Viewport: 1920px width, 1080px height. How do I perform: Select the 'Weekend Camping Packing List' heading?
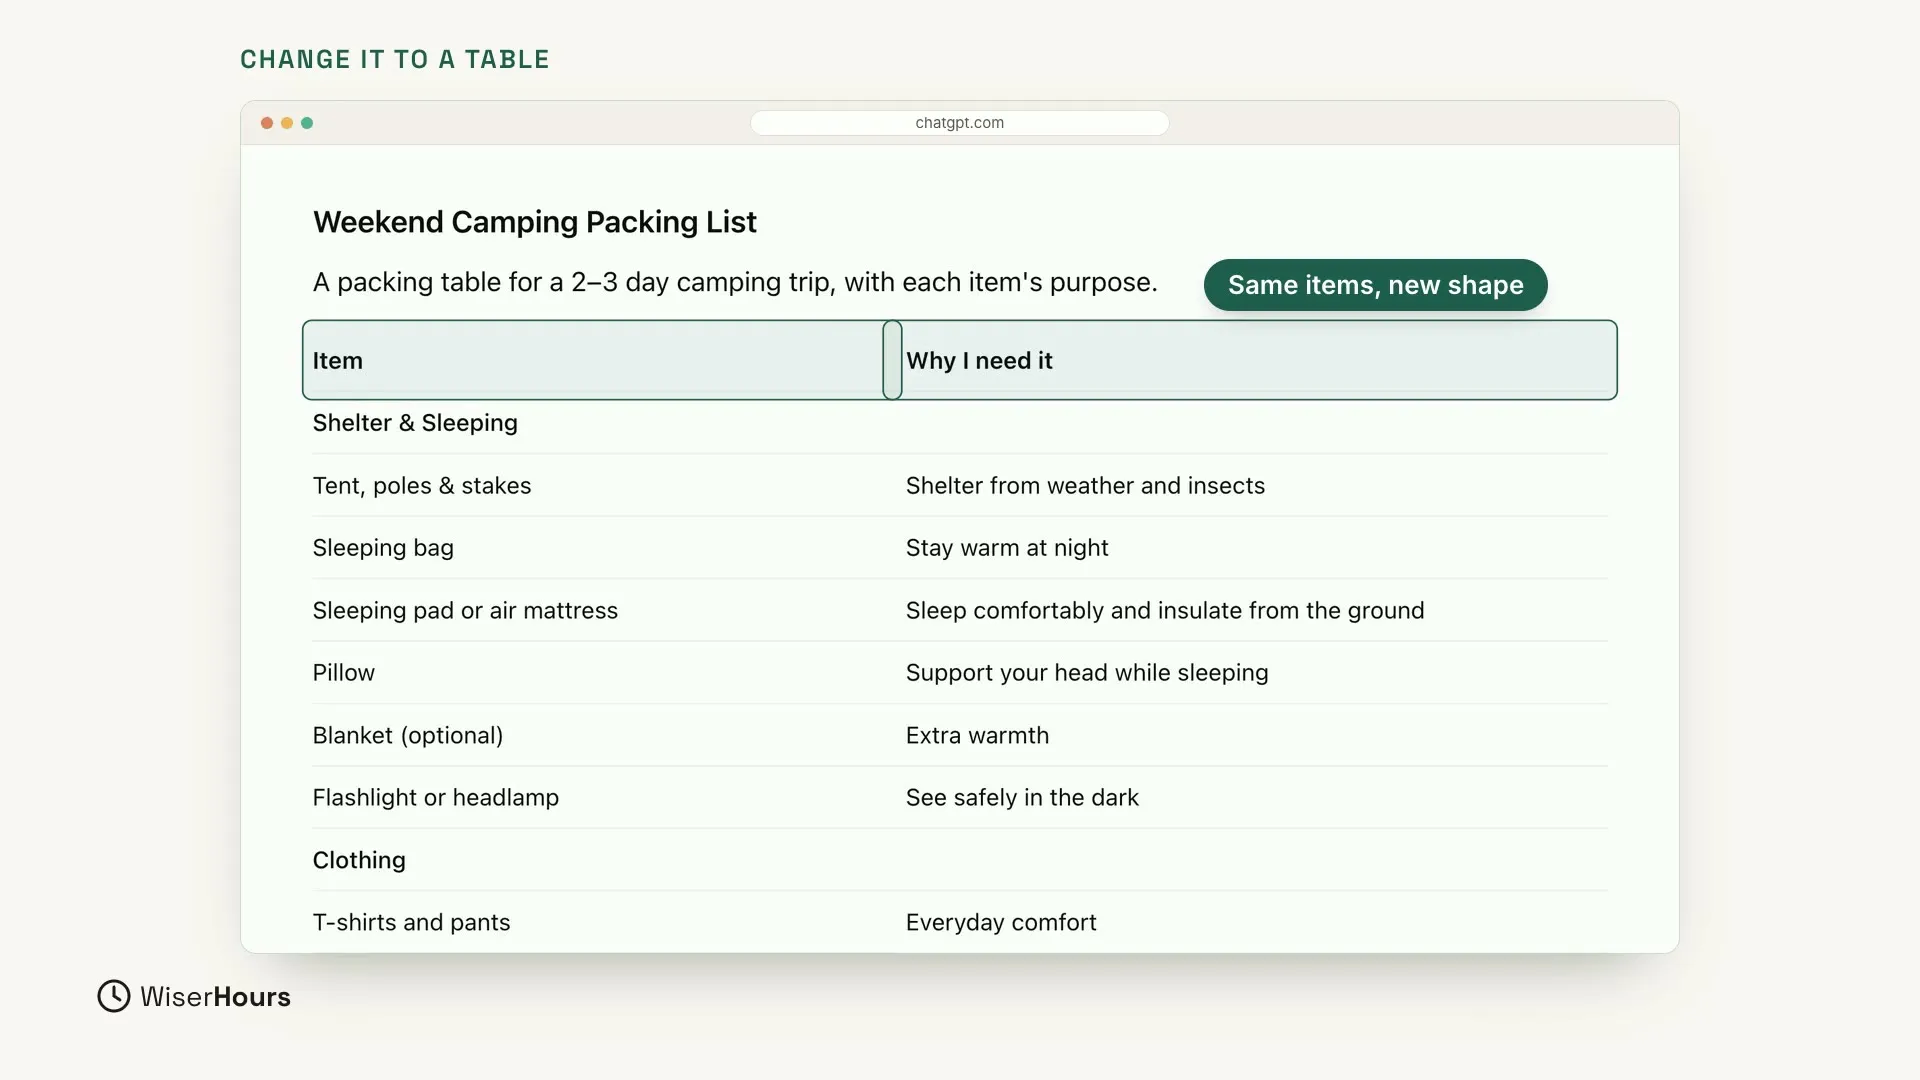pos(535,222)
